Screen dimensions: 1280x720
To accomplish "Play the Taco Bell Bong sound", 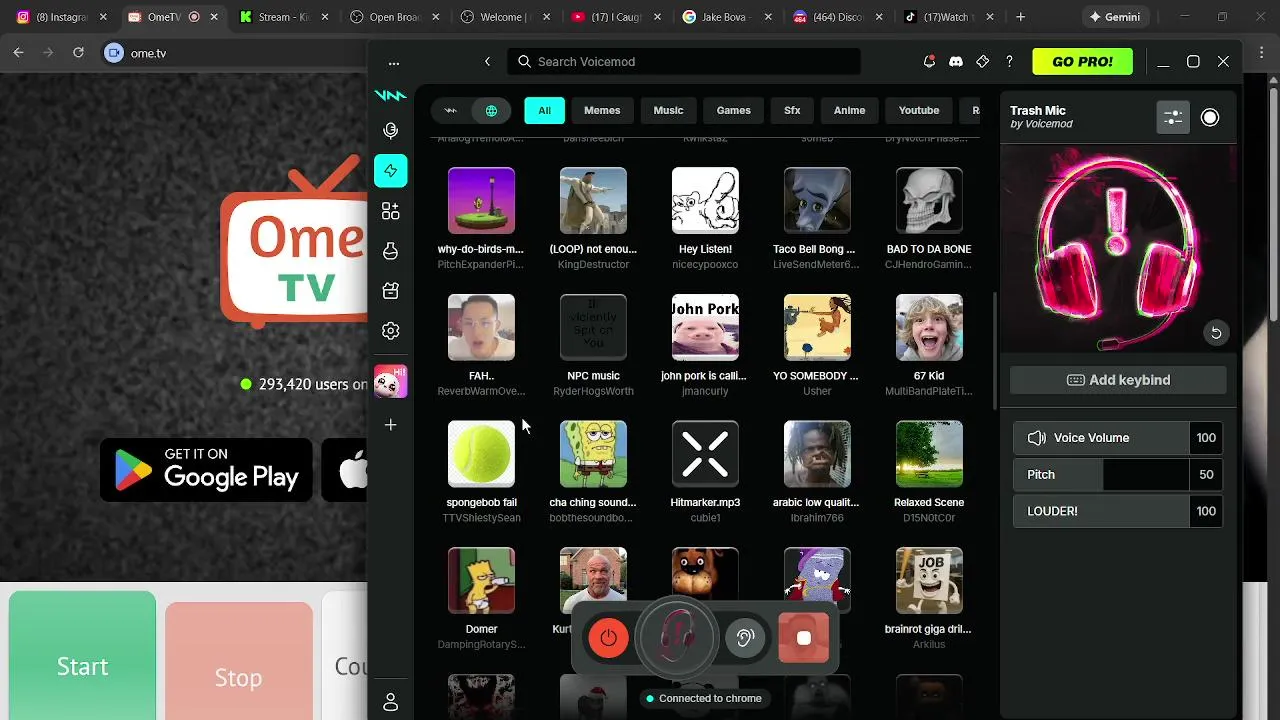I will click(817, 201).
